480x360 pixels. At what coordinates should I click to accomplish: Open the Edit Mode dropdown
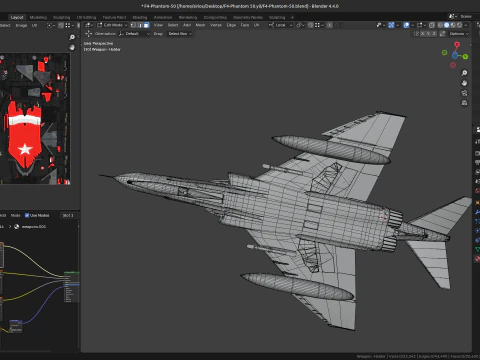pyautogui.click(x=112, y=25)
